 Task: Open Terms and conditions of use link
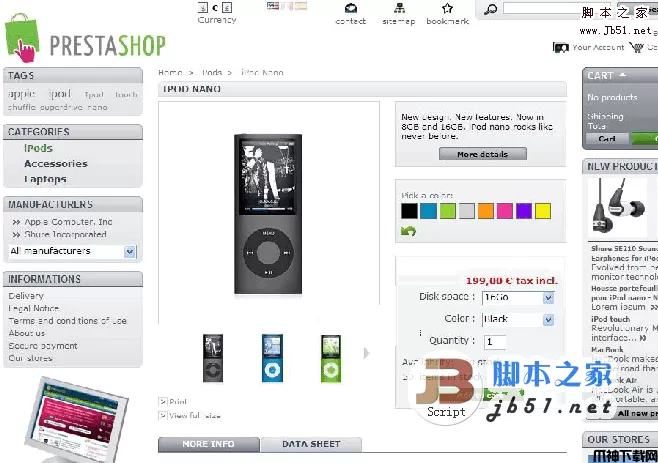coord(68,321)
